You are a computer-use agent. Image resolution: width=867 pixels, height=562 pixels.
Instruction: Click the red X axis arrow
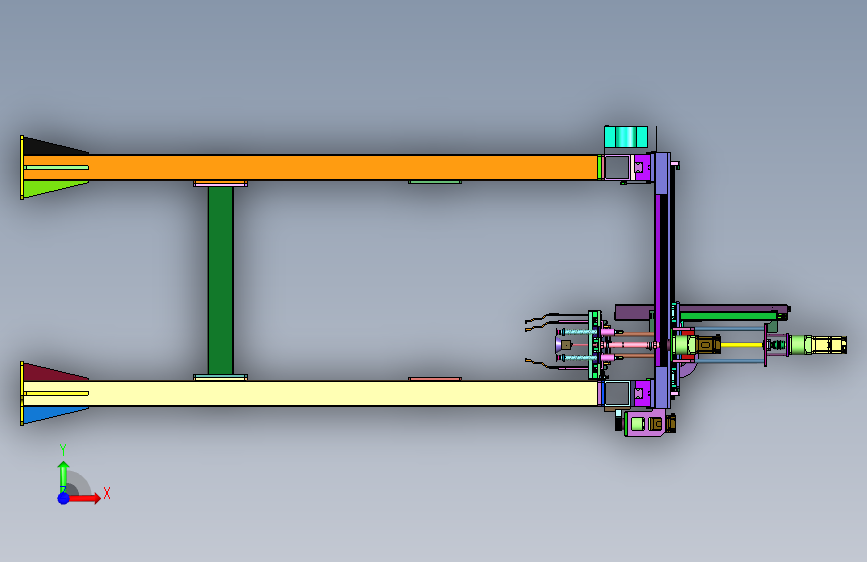tap(84, 498)
